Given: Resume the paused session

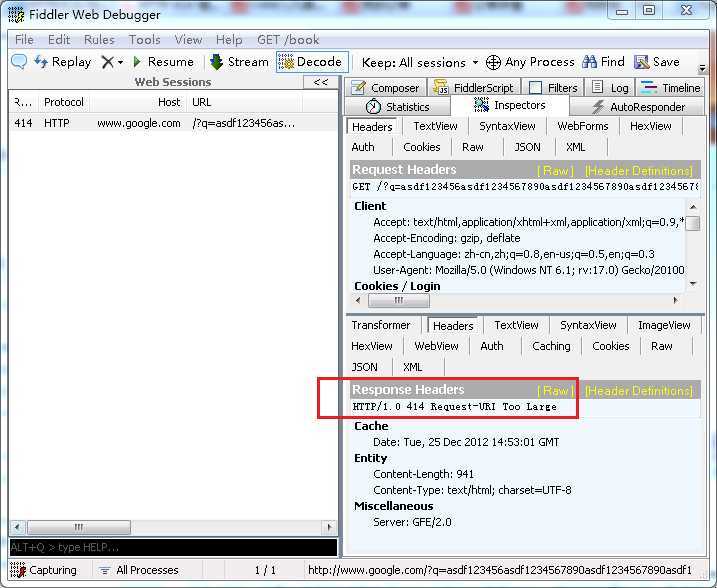Looking at the screenshot, I should pyautogui.click(x=163, y=62).
